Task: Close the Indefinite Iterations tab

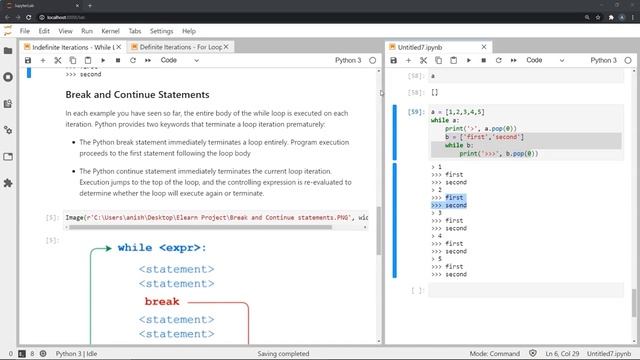Action: coord(119,47)
